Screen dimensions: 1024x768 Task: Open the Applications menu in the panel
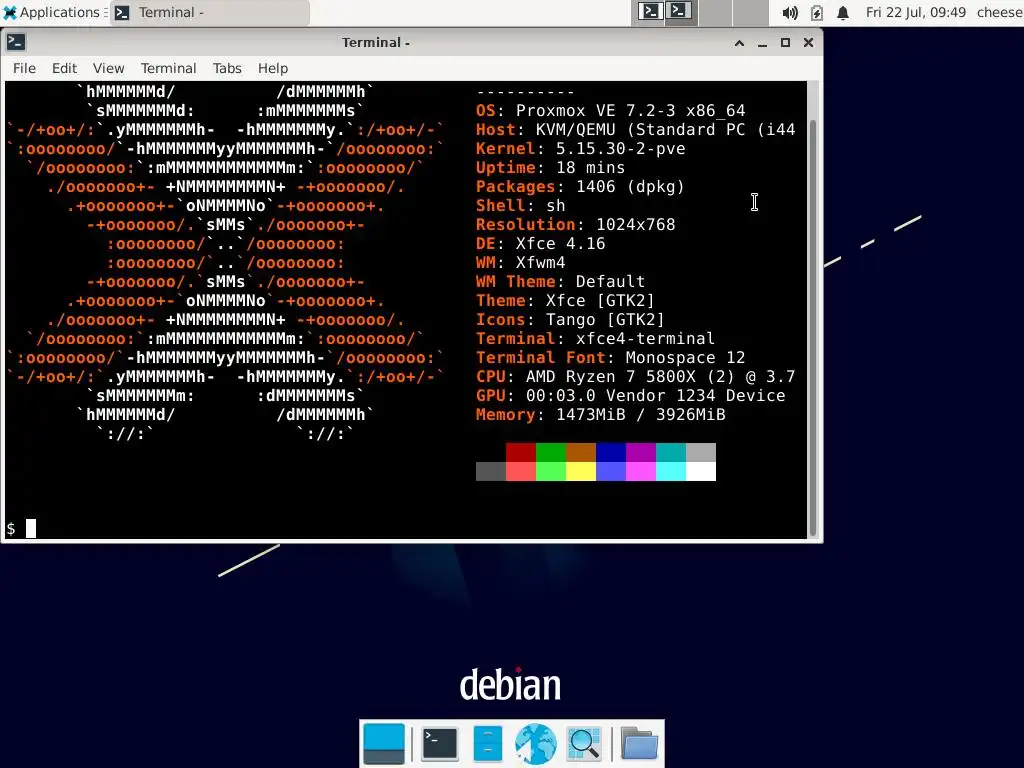click(x=53, y=12)
